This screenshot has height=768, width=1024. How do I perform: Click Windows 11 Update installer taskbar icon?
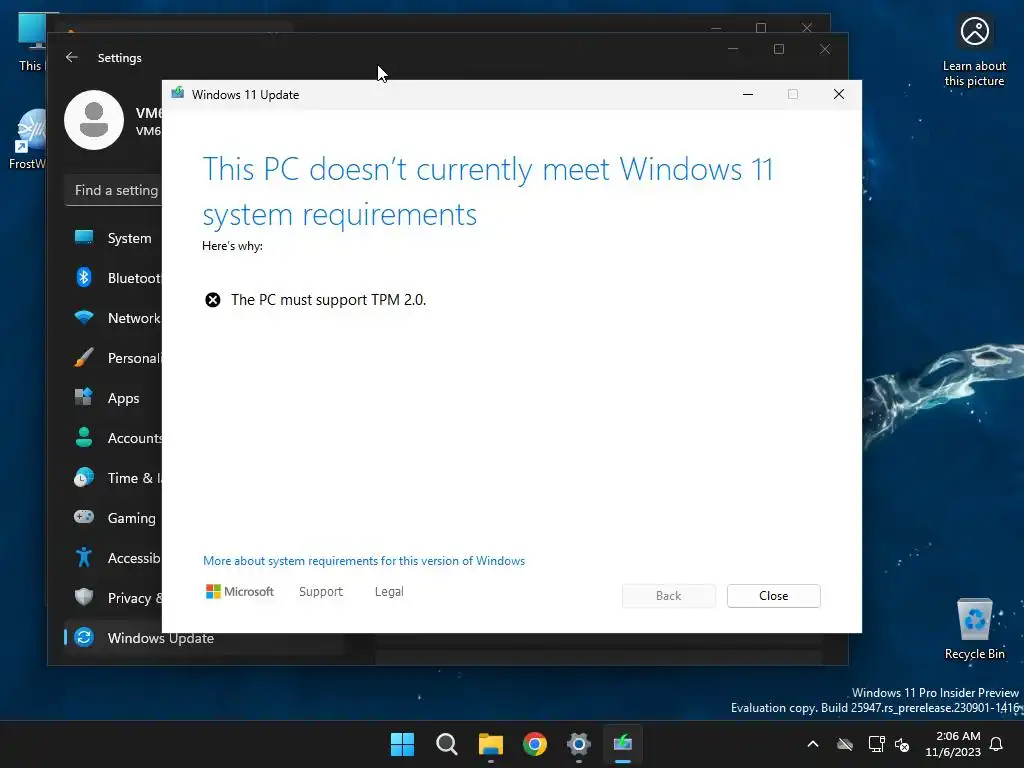[623, 744]
